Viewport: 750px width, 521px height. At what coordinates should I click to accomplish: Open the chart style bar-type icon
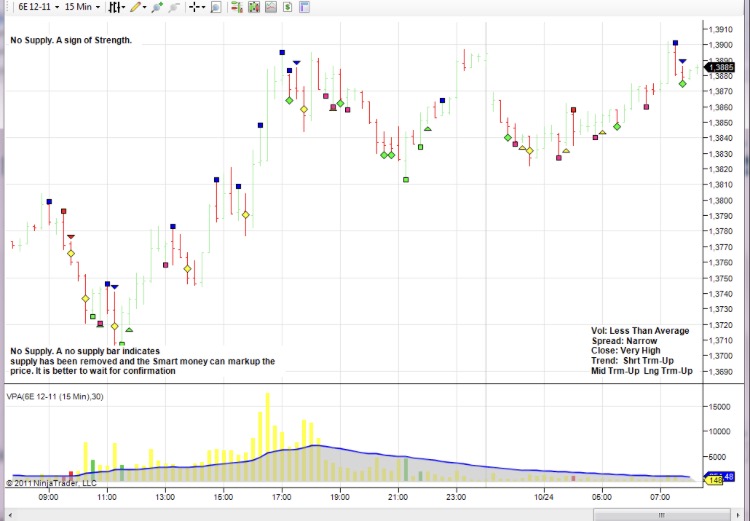pyautogui.click(x=116, y=7)
